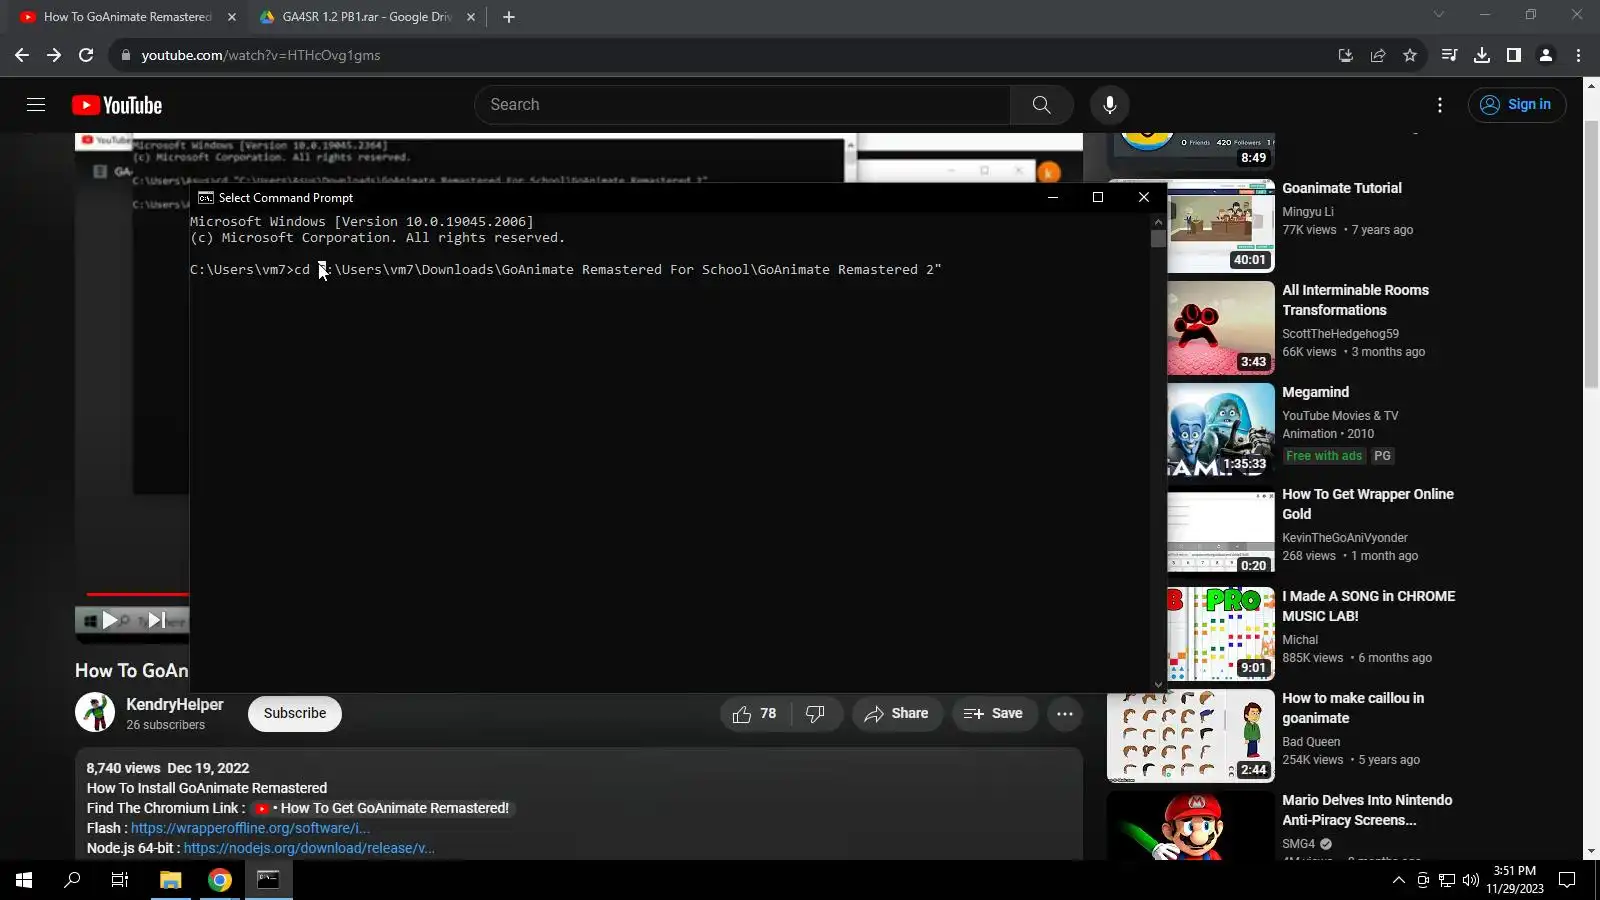Open more actions ellipsis under video
Viewport: 1600px width, 900px height.
(1065, 714)
